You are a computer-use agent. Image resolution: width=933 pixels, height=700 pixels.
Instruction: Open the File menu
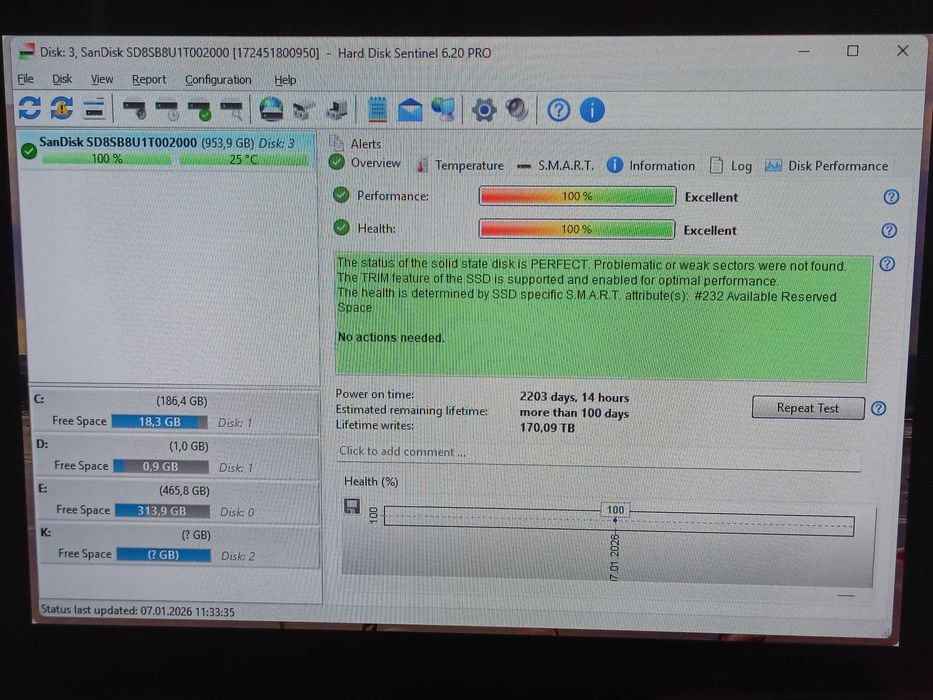[x=26, y=79]
